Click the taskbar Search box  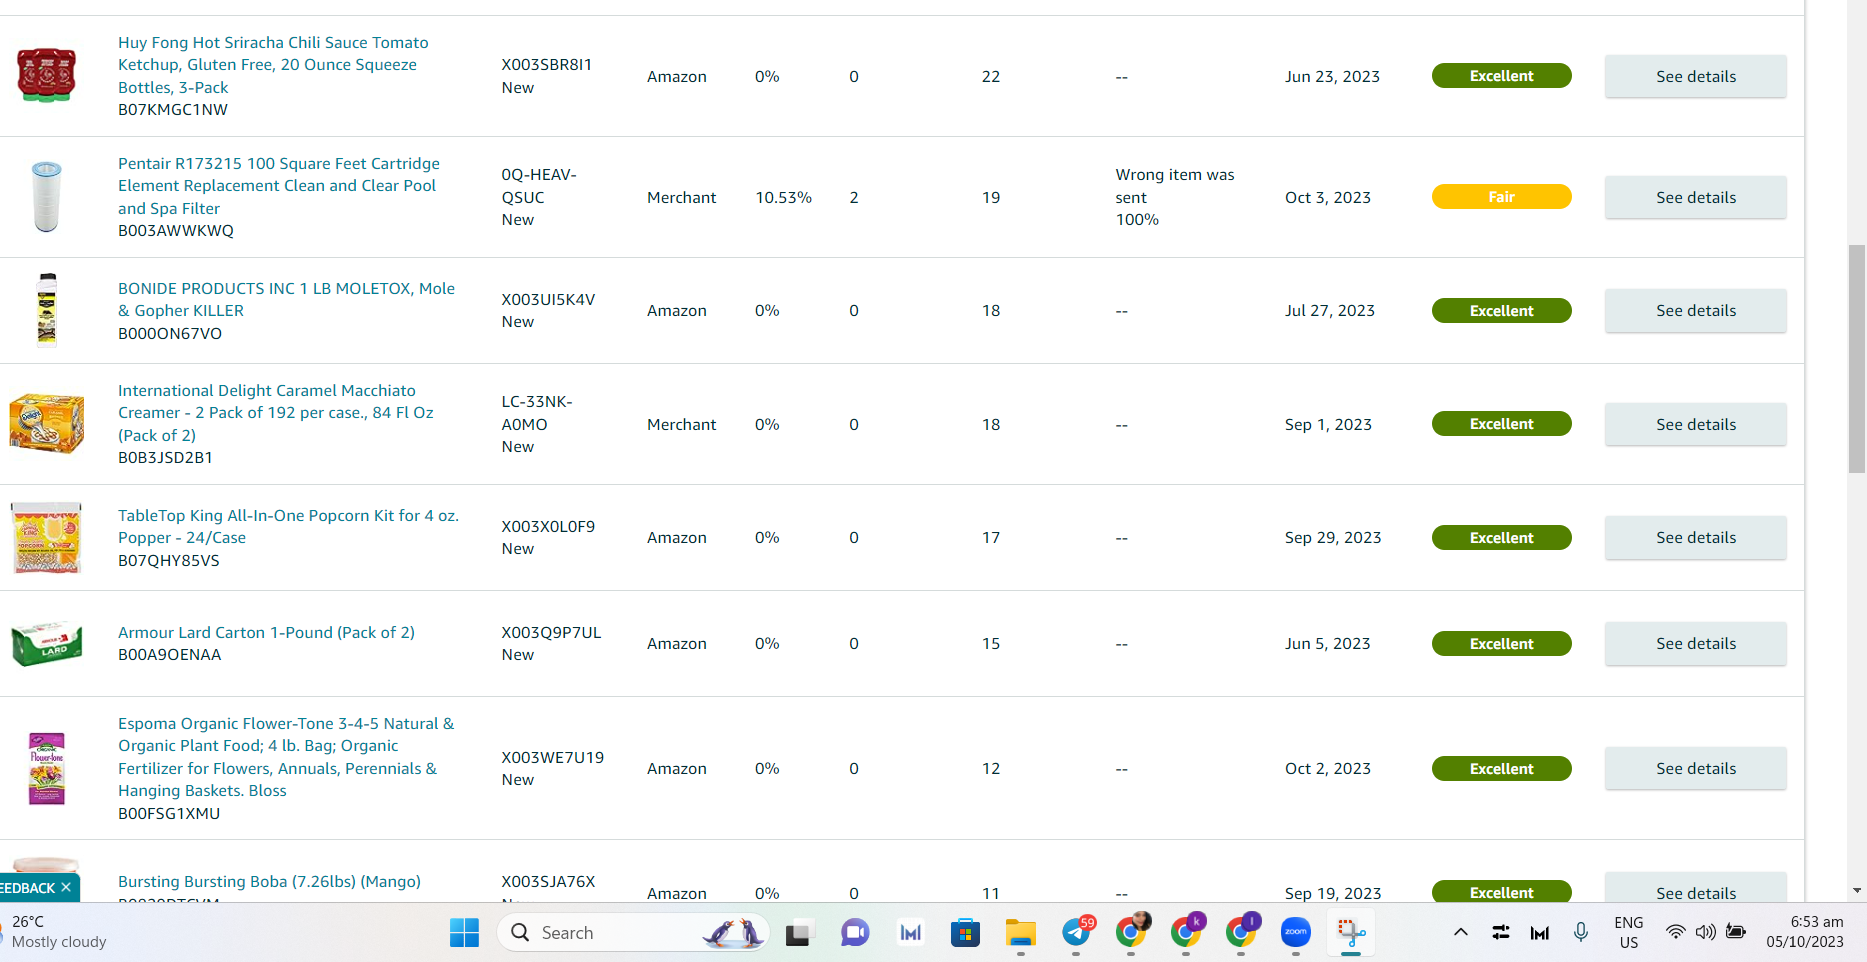633,933
